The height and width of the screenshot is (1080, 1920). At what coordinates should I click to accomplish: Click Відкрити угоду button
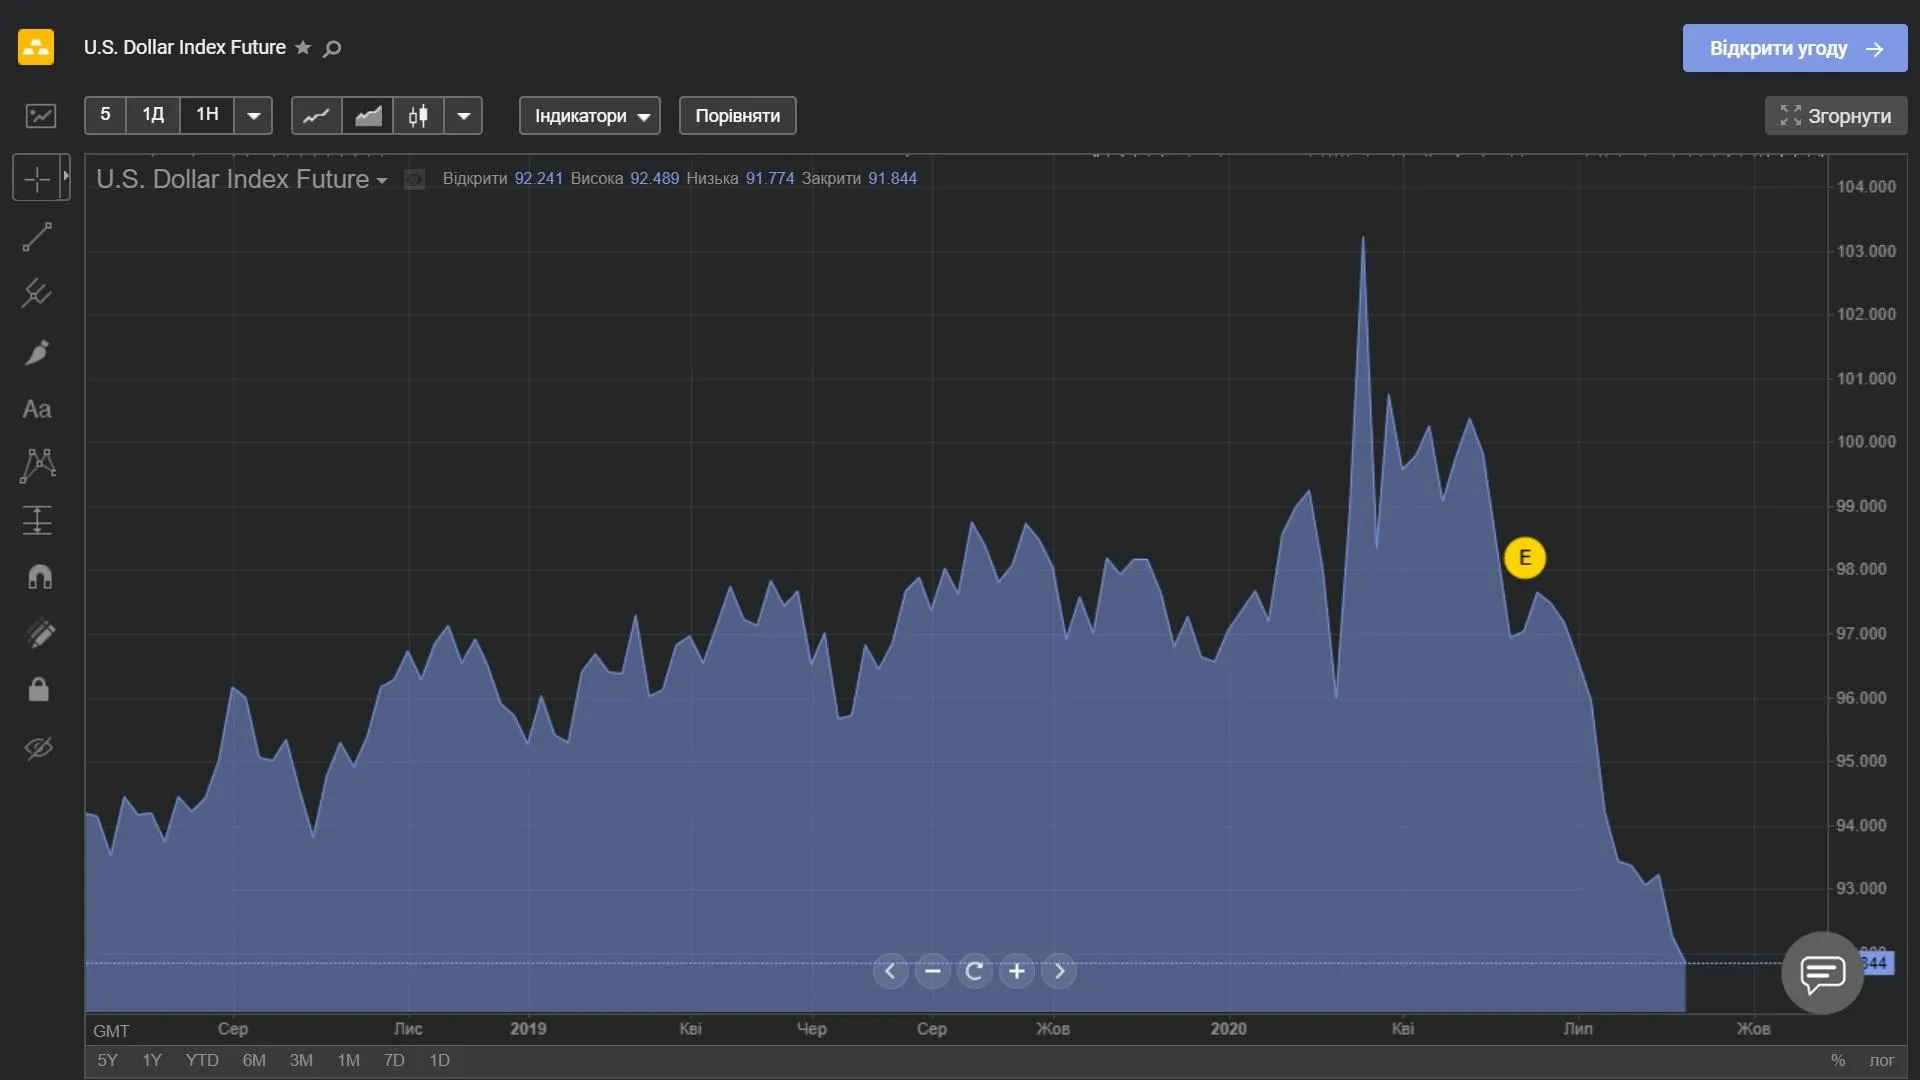1795,48
